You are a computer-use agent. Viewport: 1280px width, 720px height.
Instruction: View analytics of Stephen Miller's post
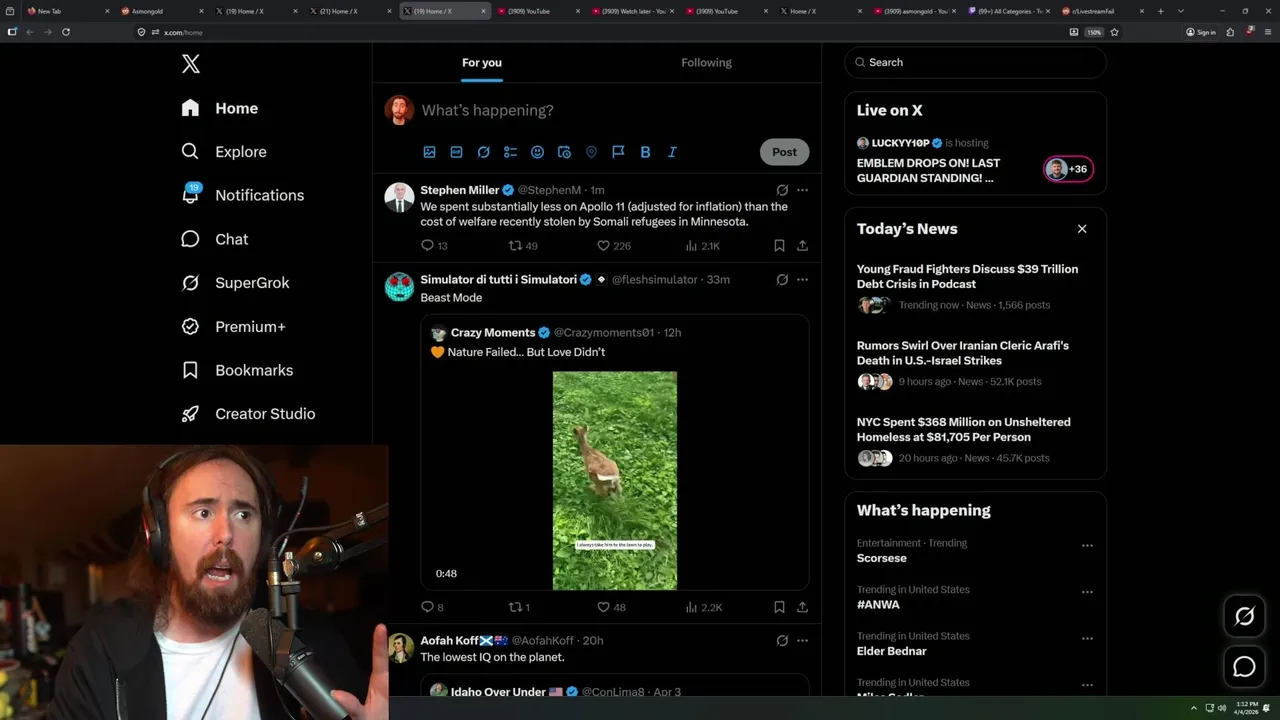[x=702, y=245]
